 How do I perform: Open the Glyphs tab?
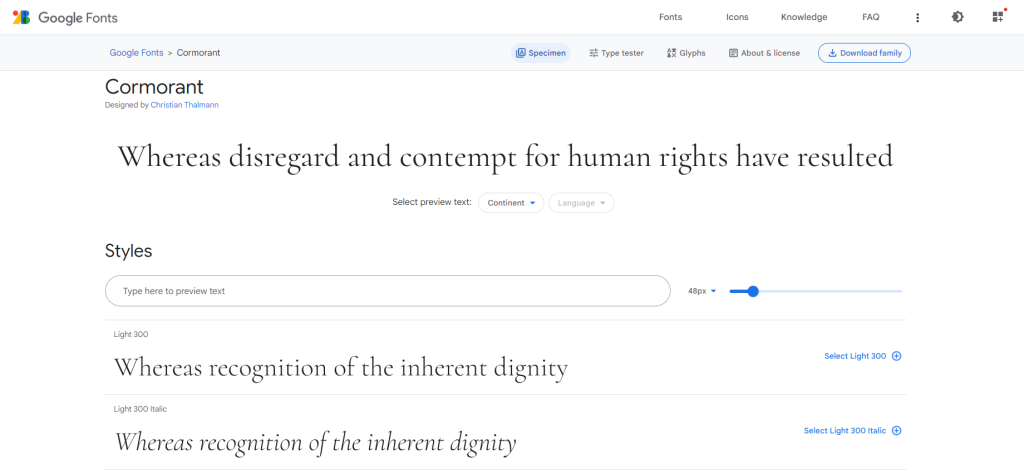[x=686, y=53]
